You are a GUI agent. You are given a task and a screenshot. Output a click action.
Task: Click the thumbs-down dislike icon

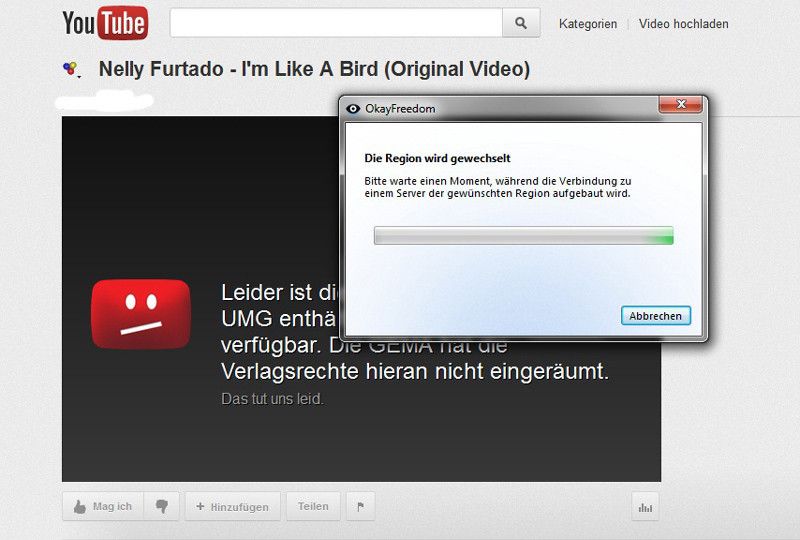click(162, 506)
